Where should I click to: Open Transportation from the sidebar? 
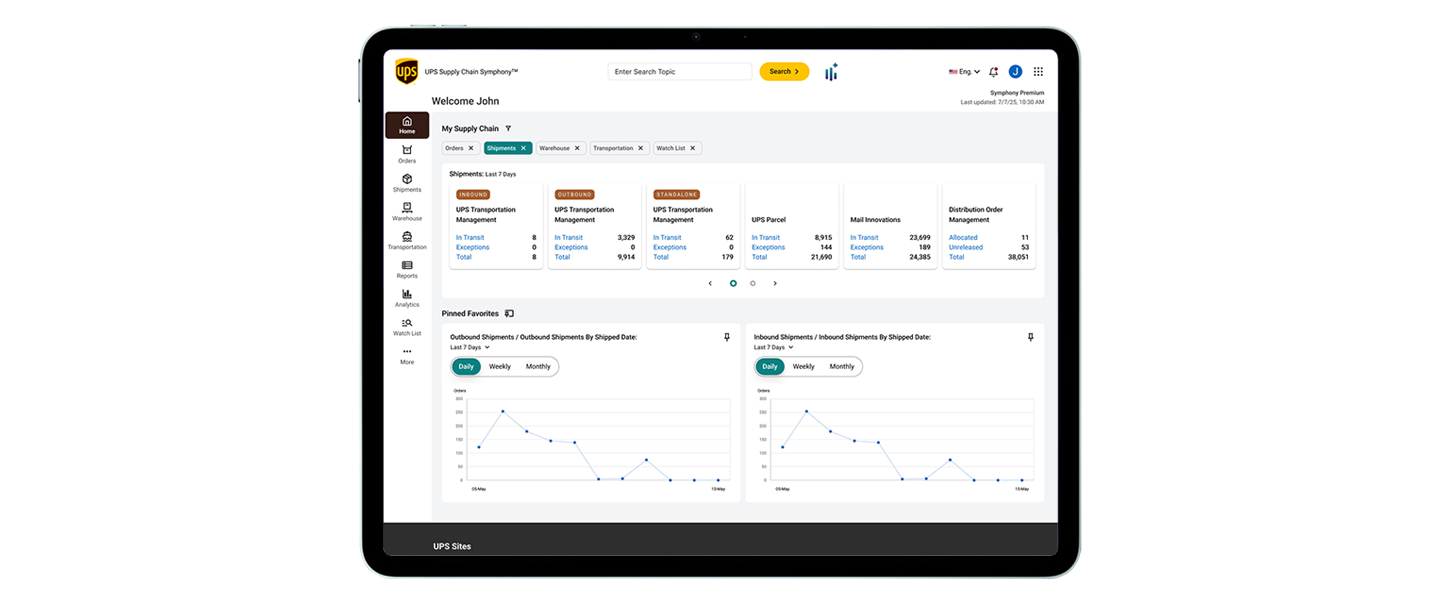[x=407, y=241]
